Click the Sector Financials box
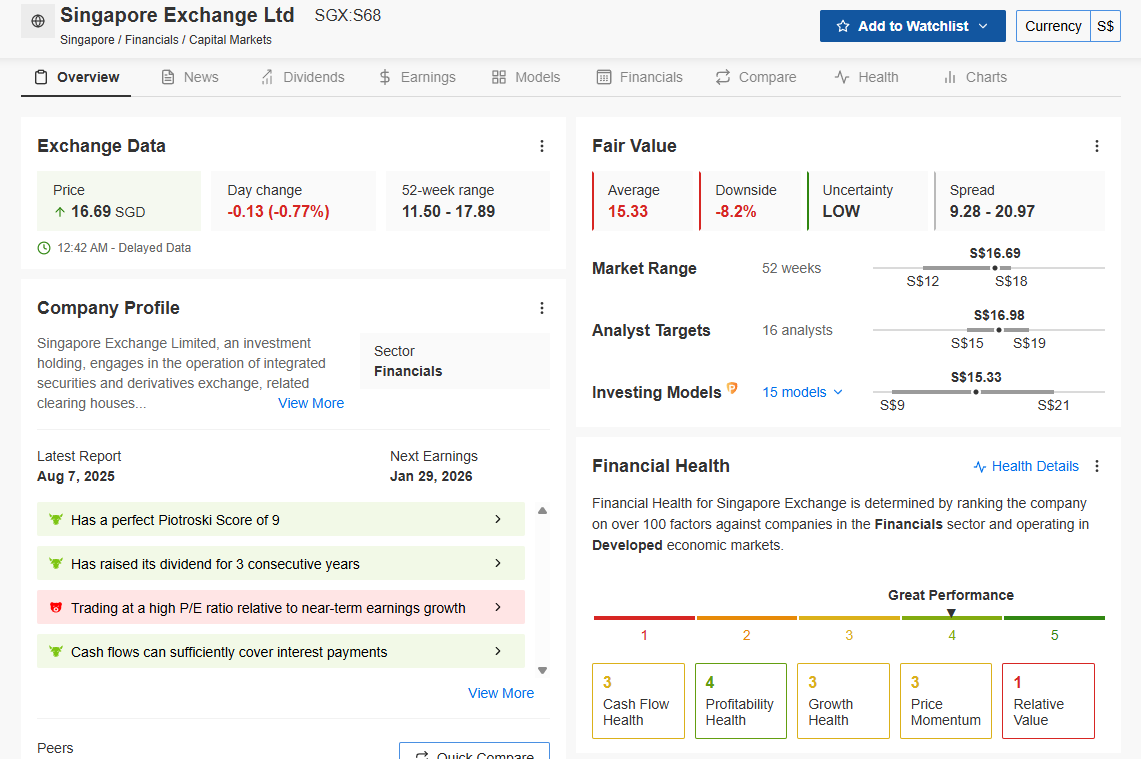 (455, 361)
